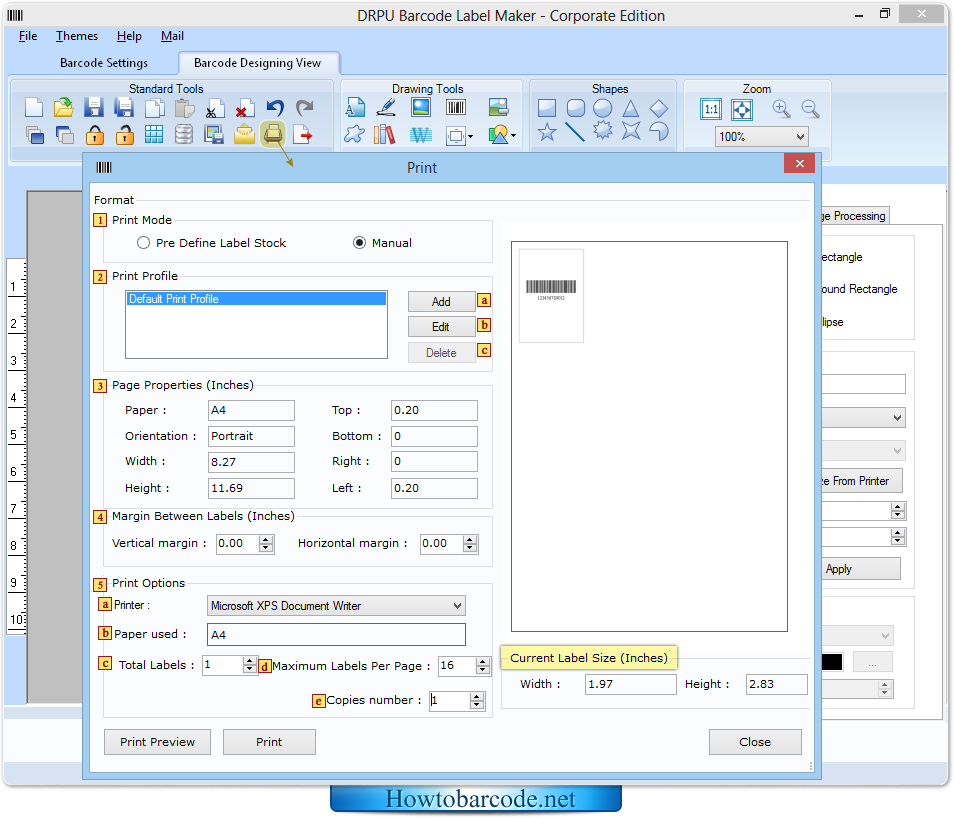Screen dimensions: 954x818
Task: Switch to the Barcode Settings tab
Action: pyautogui.click(x=104, y=63)
